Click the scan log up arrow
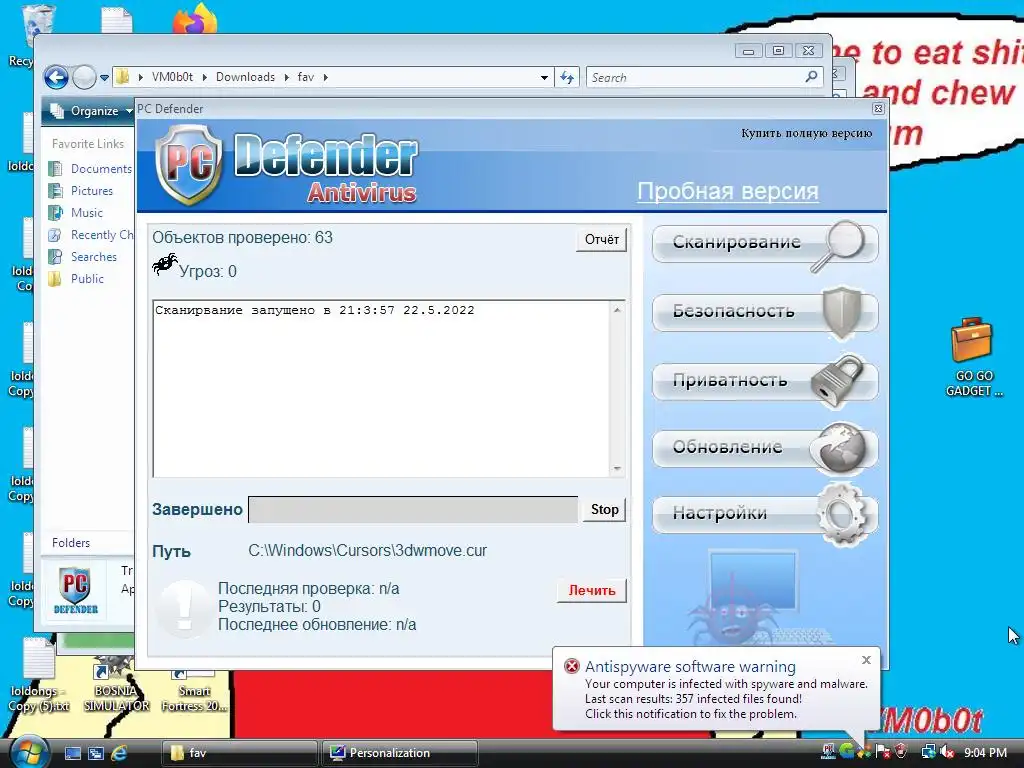Image resolution: width=1024 pixels, height=768 pixels. point(617,310)
